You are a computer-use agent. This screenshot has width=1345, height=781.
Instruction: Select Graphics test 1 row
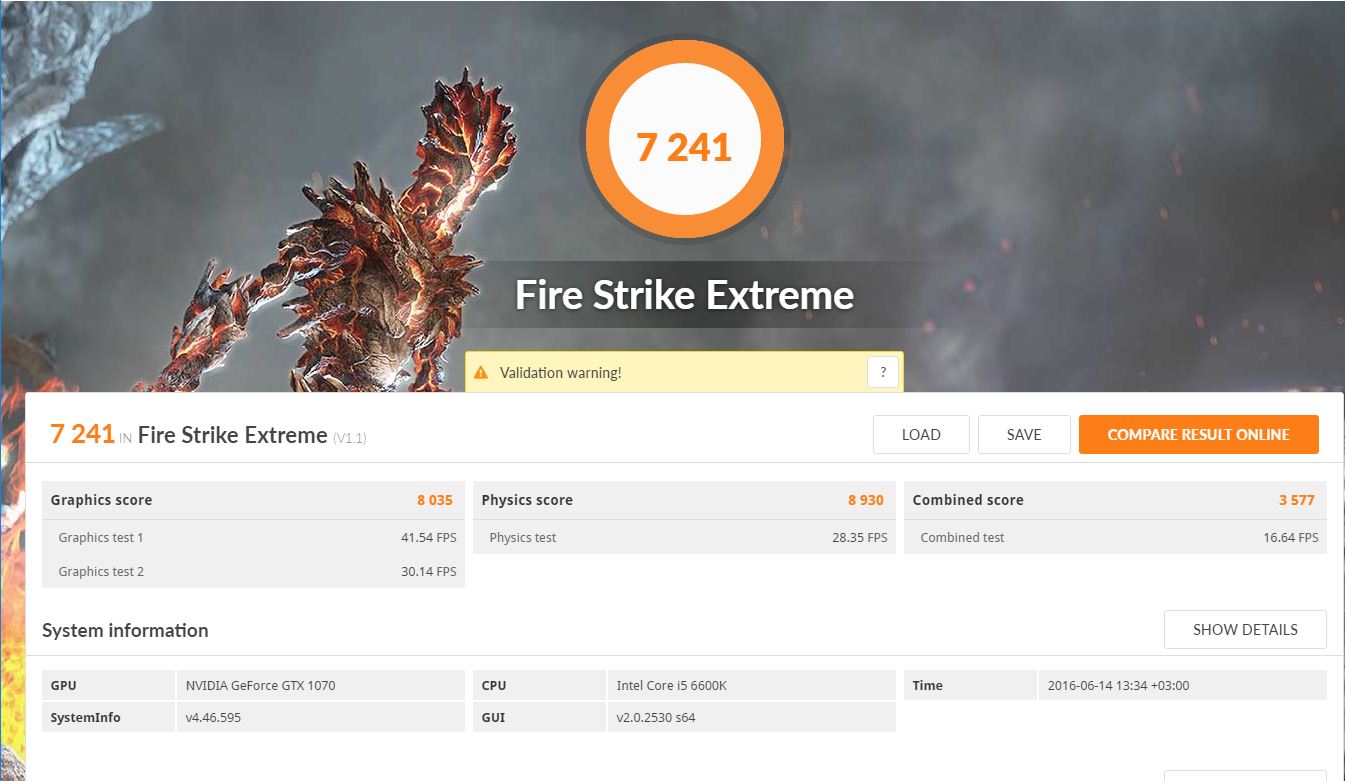tap(254, 537)
